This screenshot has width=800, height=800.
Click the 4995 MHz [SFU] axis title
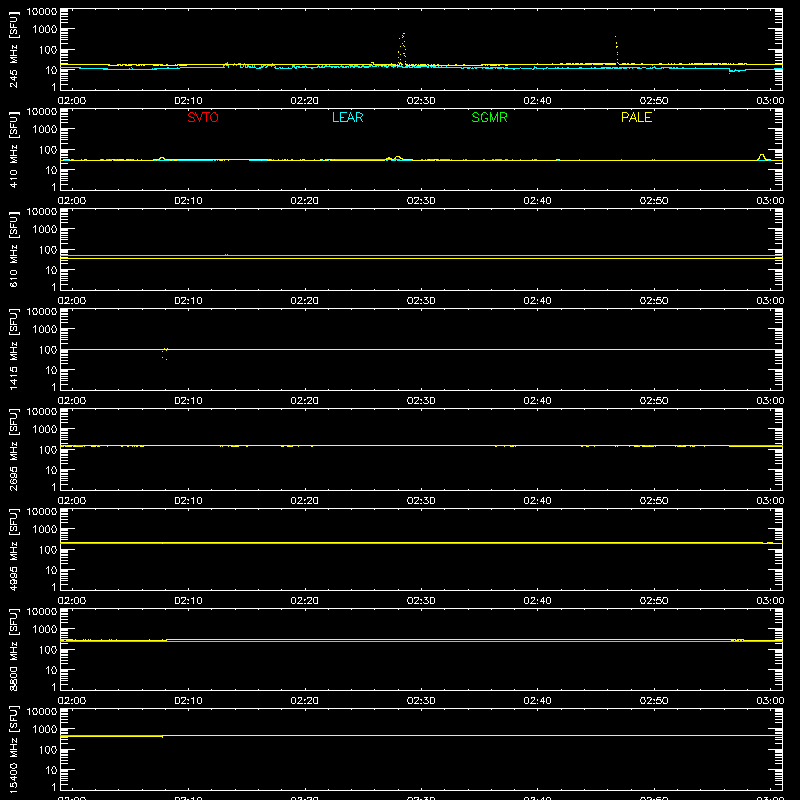13,549
